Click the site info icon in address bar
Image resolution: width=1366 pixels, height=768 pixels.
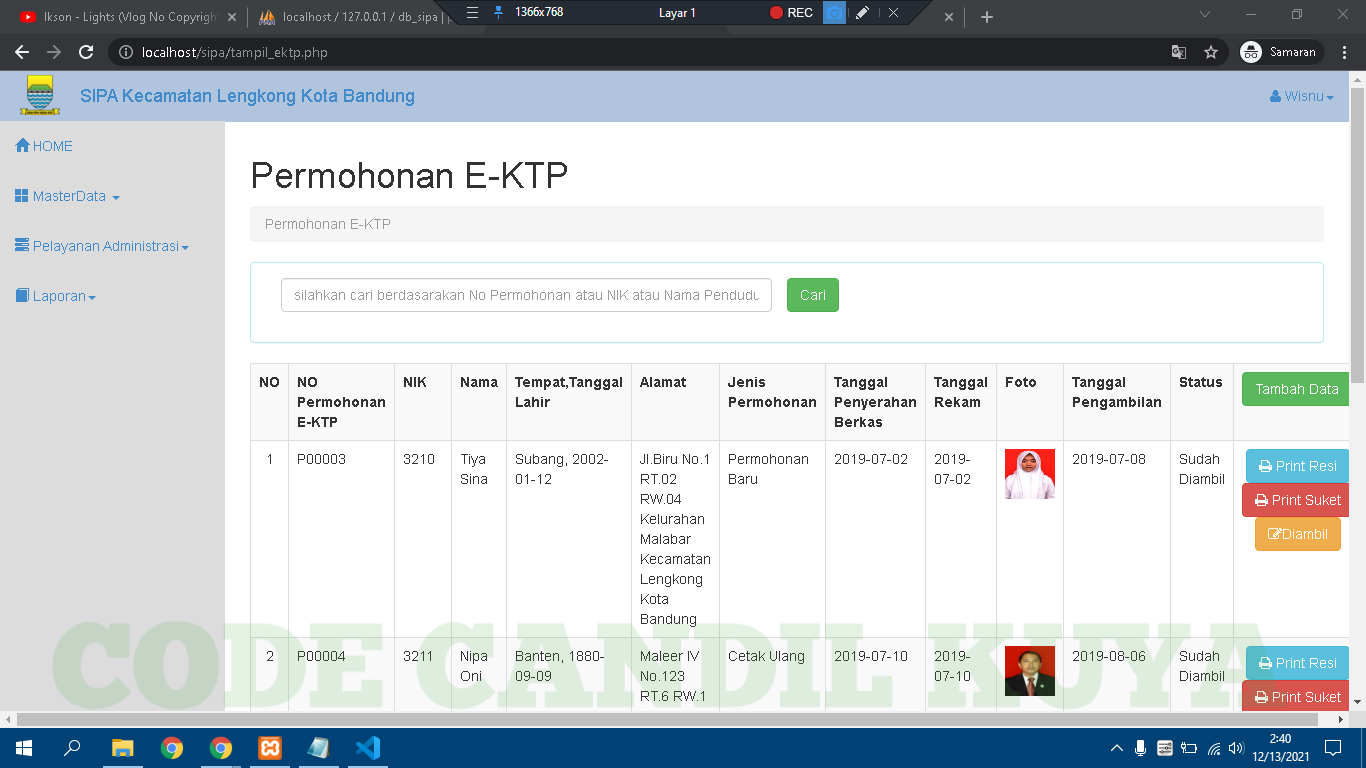[x=126, y=52]
